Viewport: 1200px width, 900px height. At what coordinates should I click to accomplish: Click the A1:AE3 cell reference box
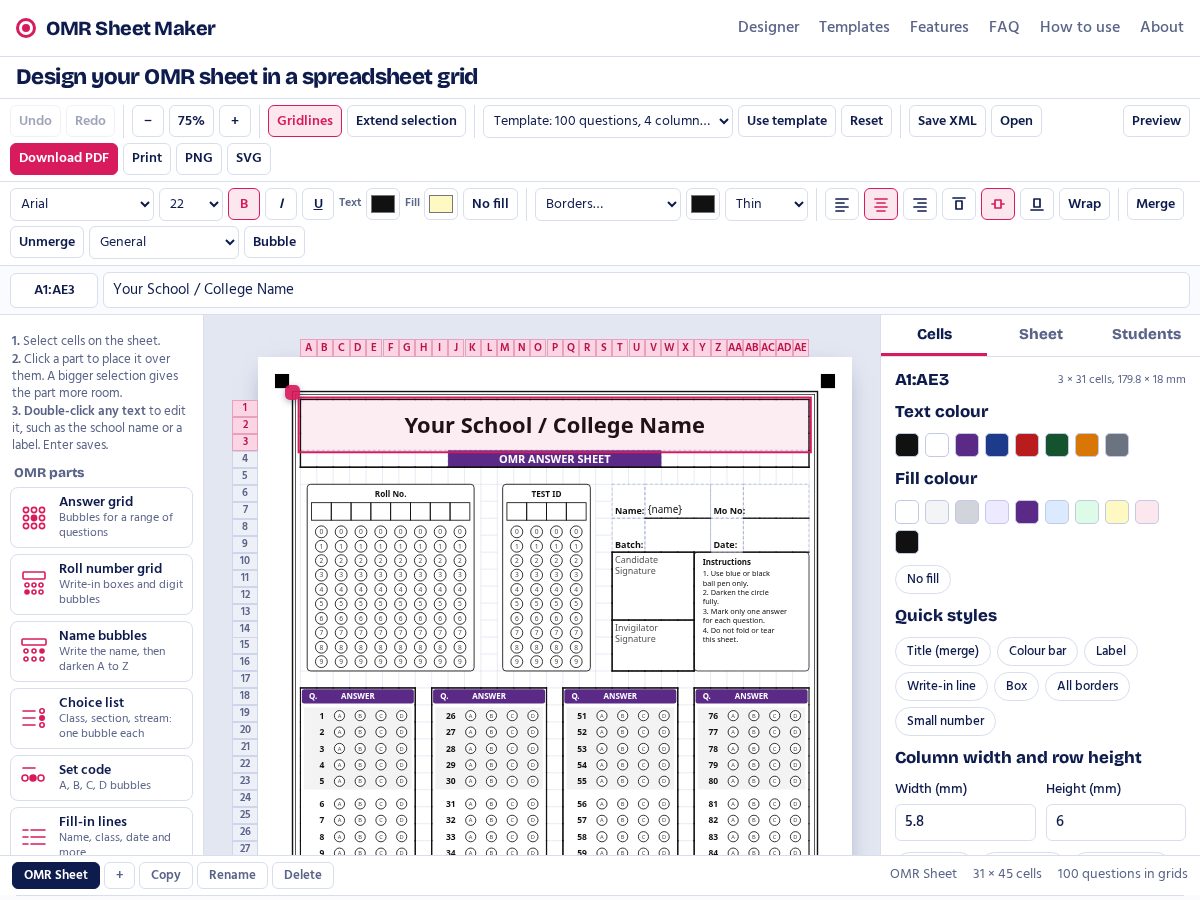[54, 290]
